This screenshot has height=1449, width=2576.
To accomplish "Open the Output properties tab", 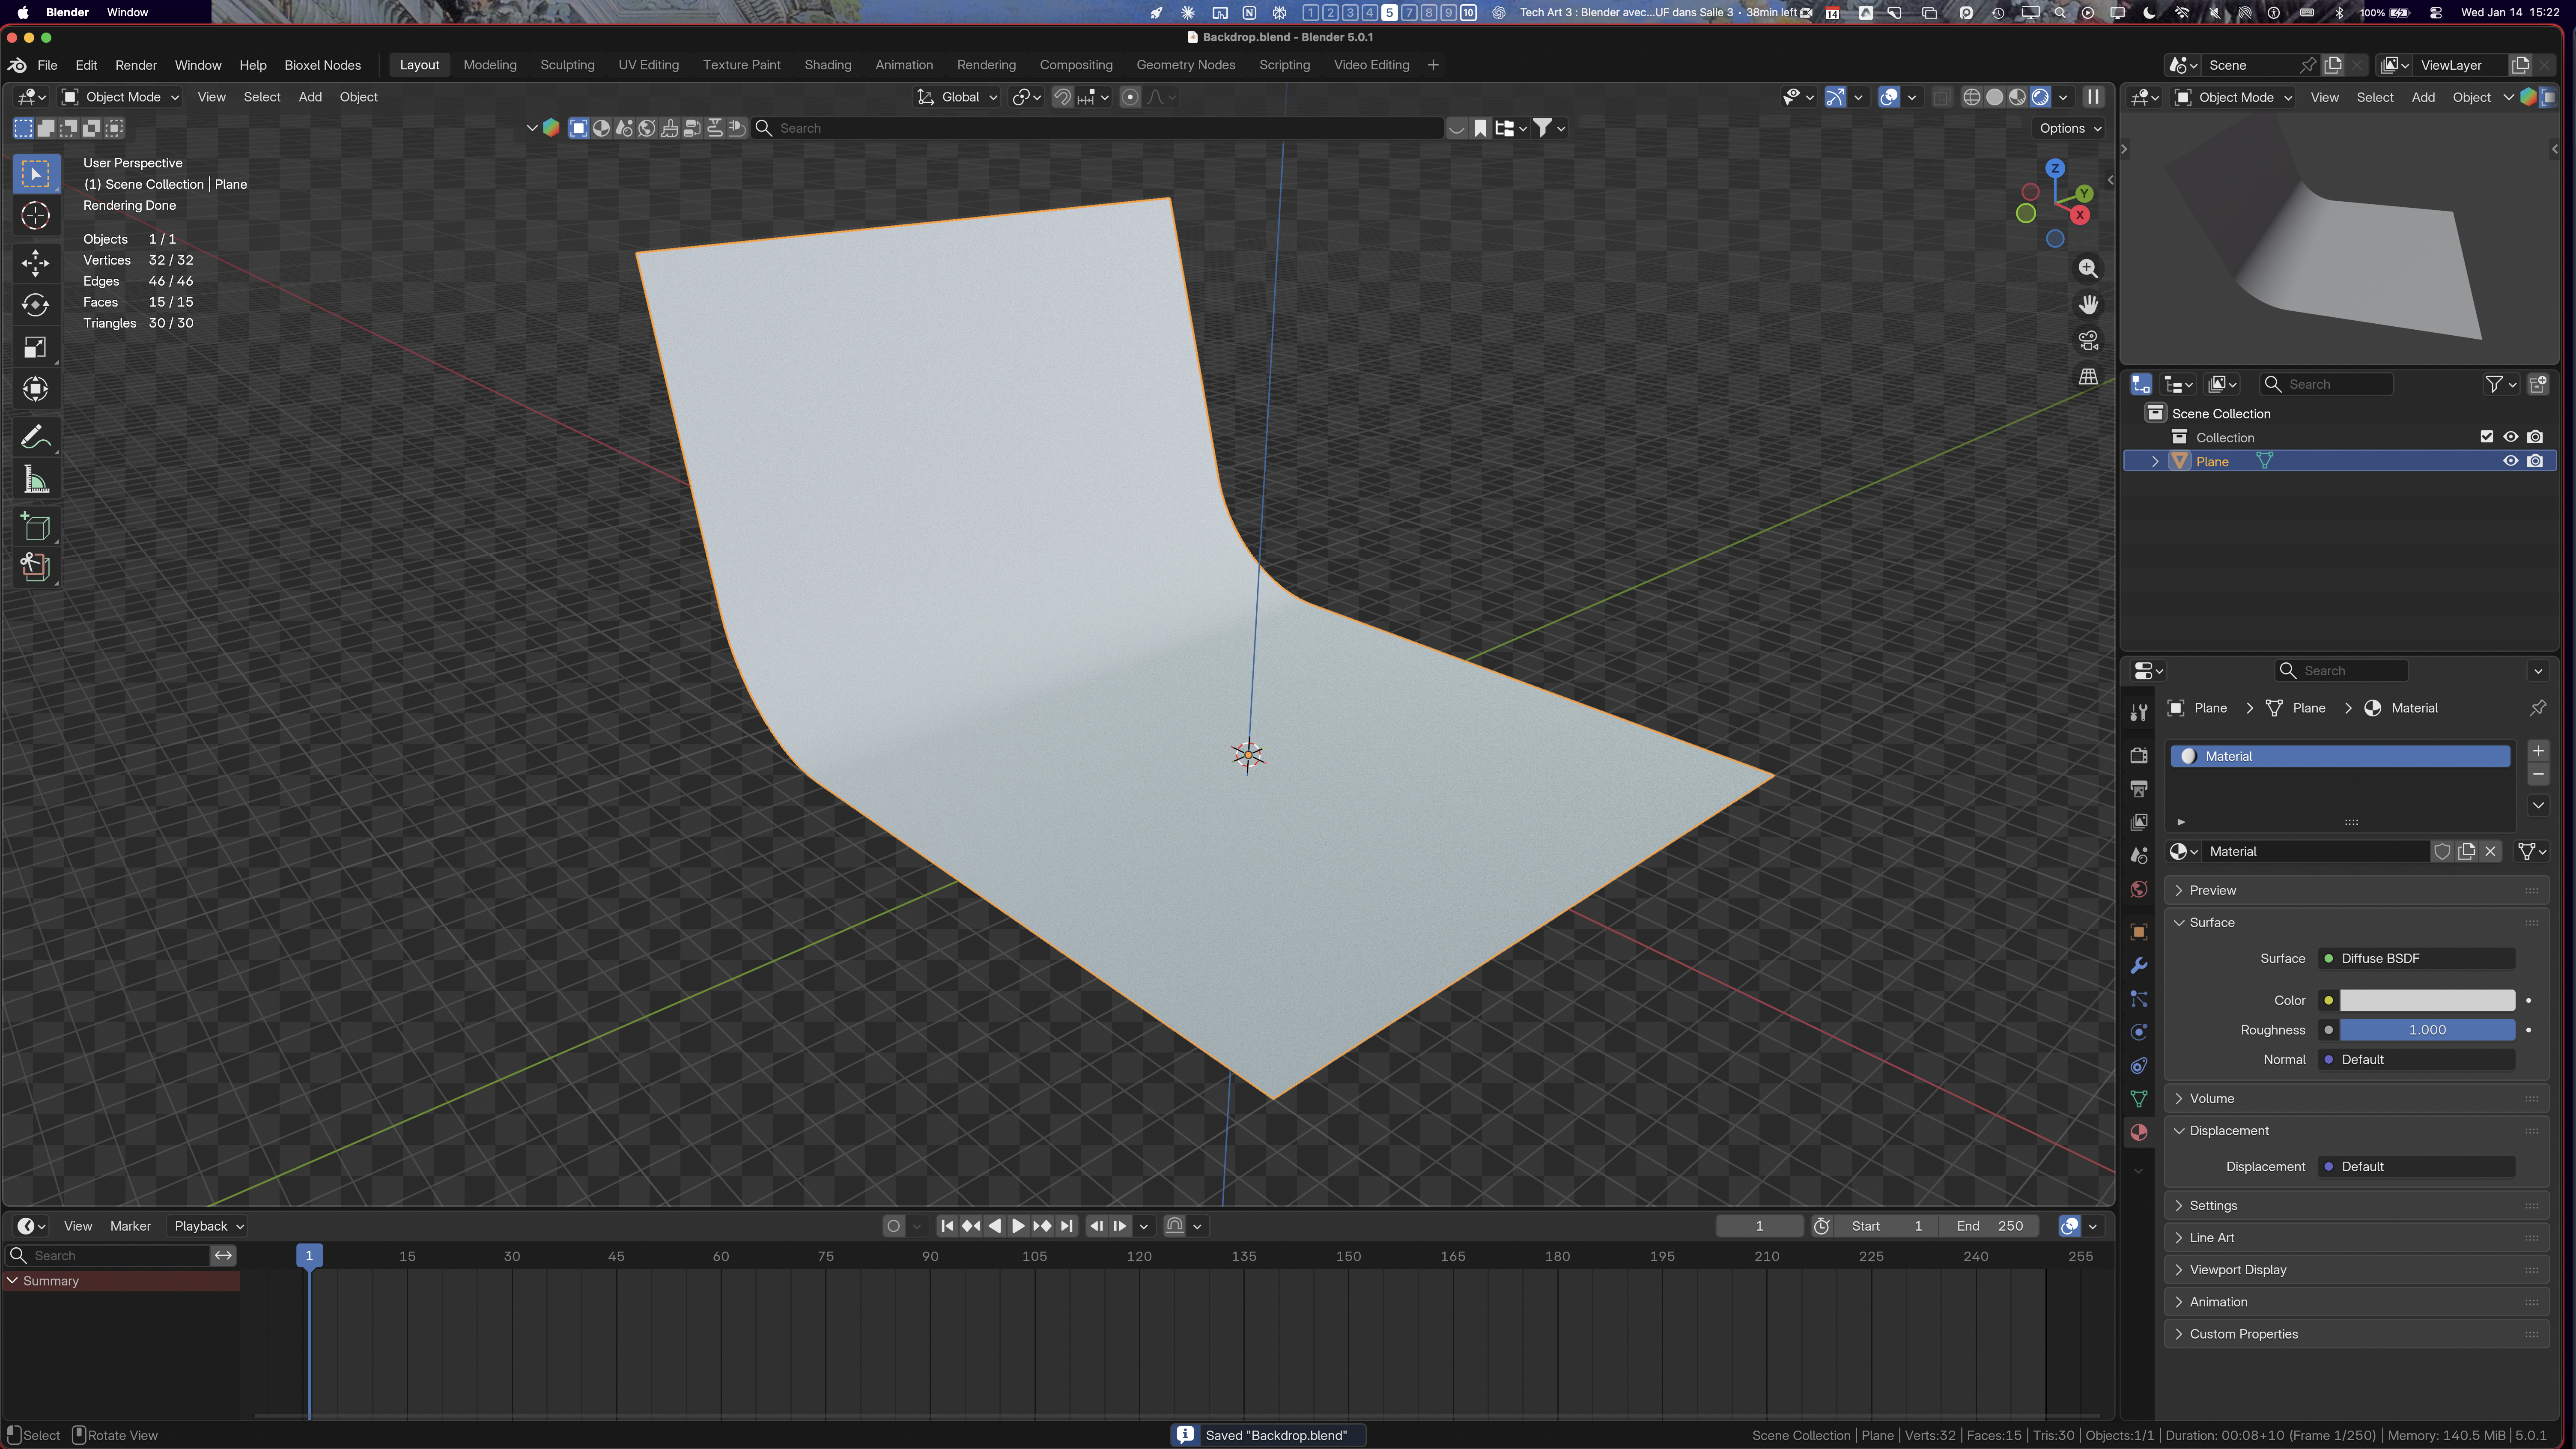I will [x=2139, y=789].
